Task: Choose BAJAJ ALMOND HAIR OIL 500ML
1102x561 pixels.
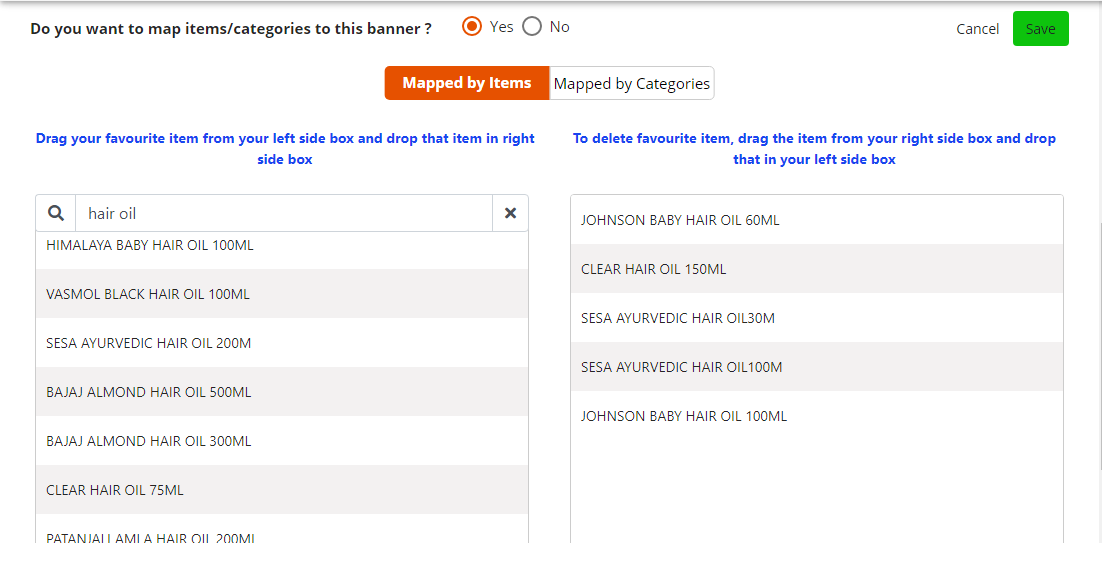Action: (x=149, y=392)
